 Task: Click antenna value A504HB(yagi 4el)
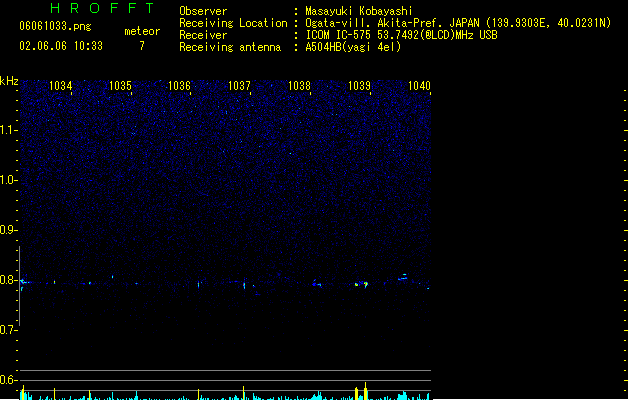pos(353,47)
